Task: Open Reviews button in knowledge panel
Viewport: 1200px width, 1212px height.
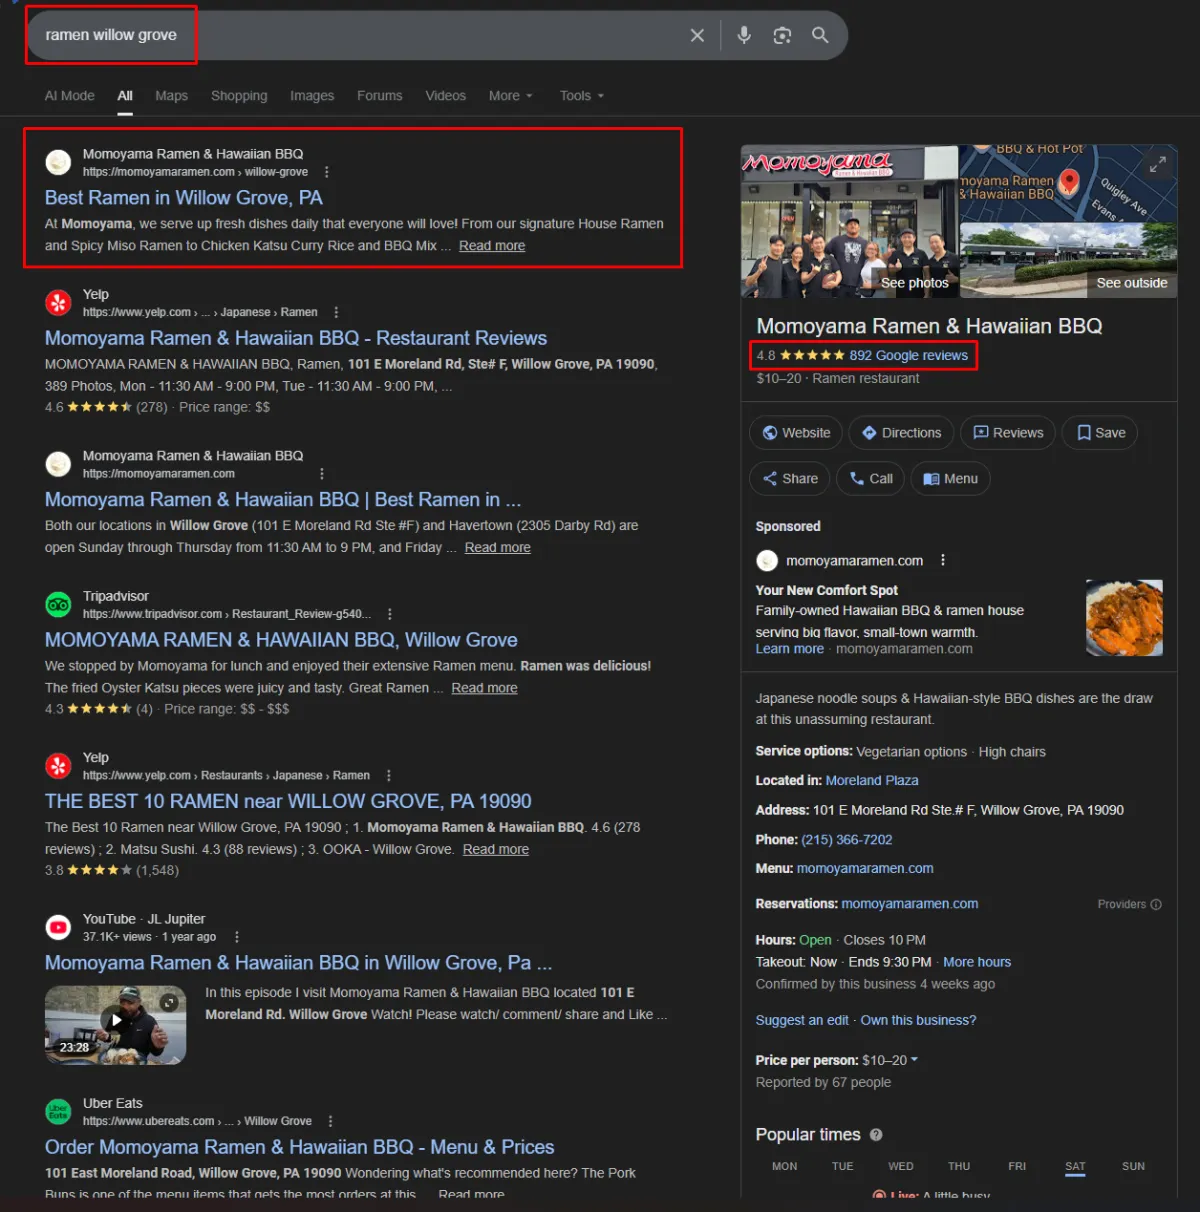Action: (1008, 433)
